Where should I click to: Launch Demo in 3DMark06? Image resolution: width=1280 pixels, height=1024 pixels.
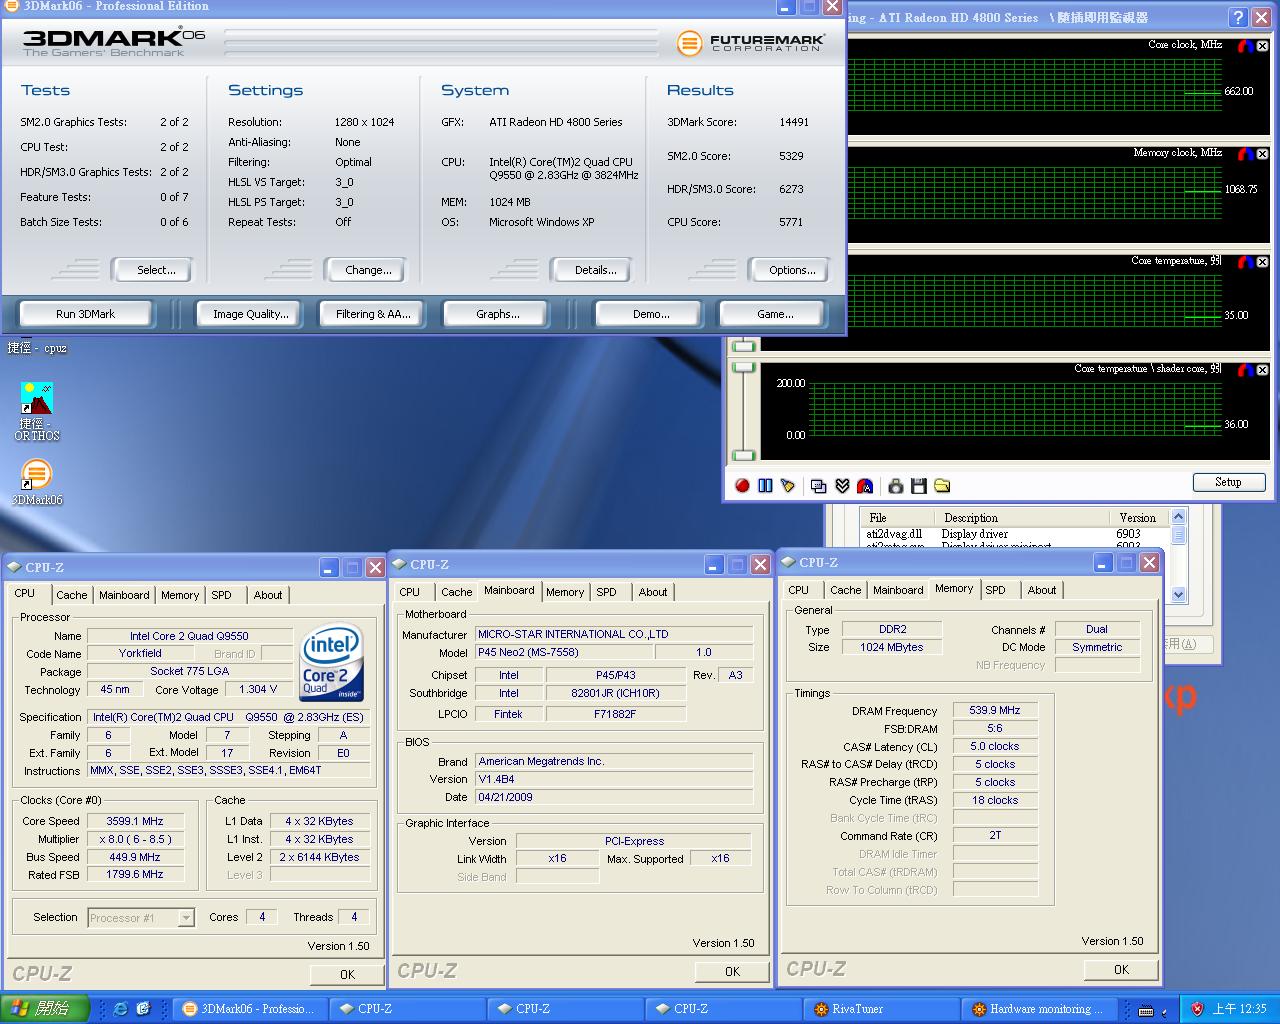point(651,314)
